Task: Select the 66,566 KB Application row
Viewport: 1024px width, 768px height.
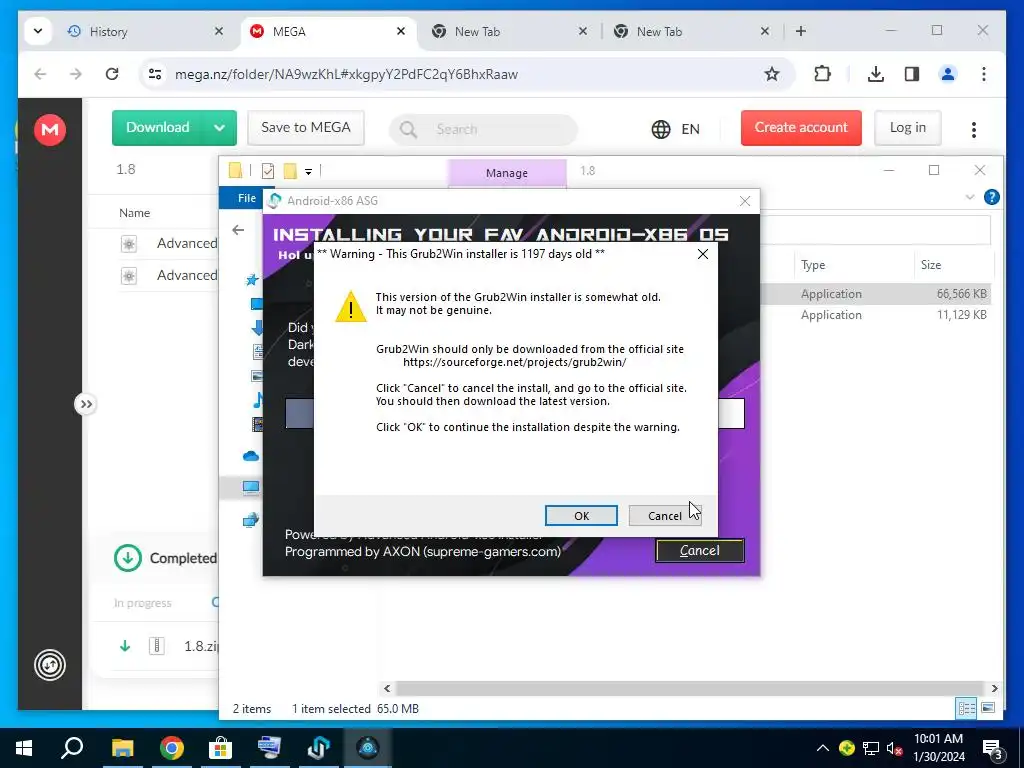Action: click(875, 294)
